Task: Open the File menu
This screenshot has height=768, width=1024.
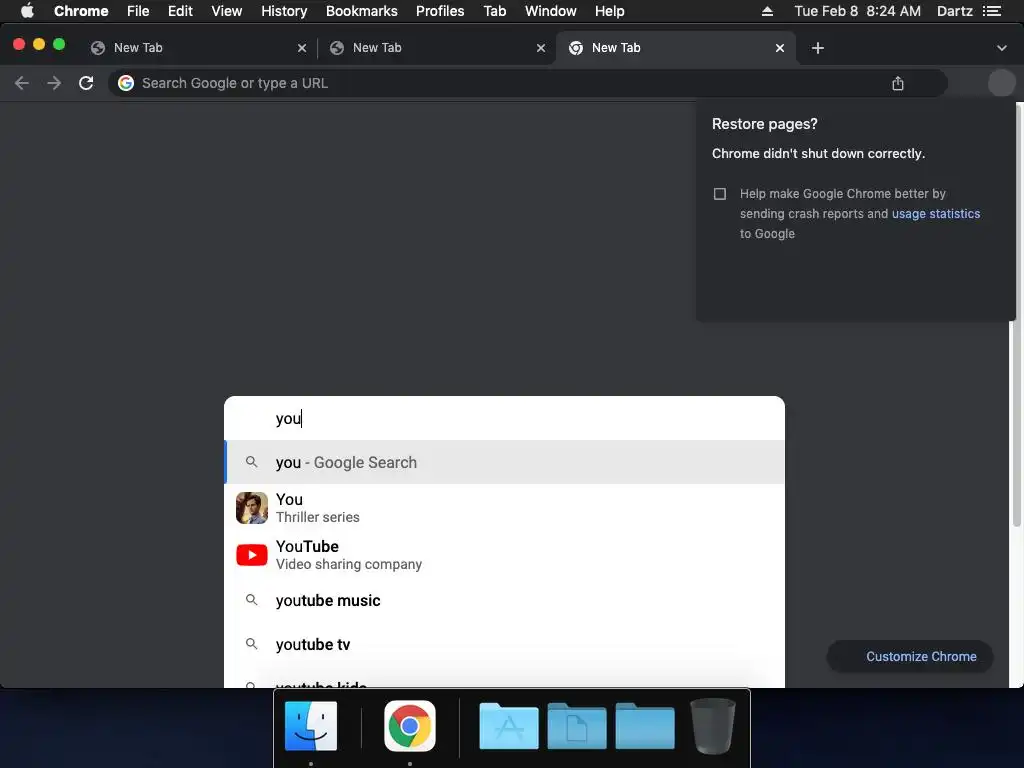Action: [138, 11]
